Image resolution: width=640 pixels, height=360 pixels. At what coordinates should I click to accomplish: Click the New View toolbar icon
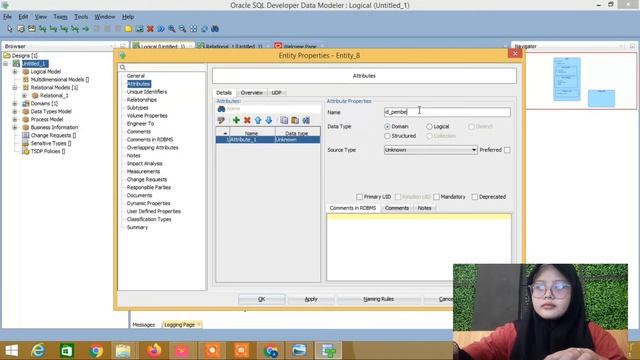tap(31, 29)
